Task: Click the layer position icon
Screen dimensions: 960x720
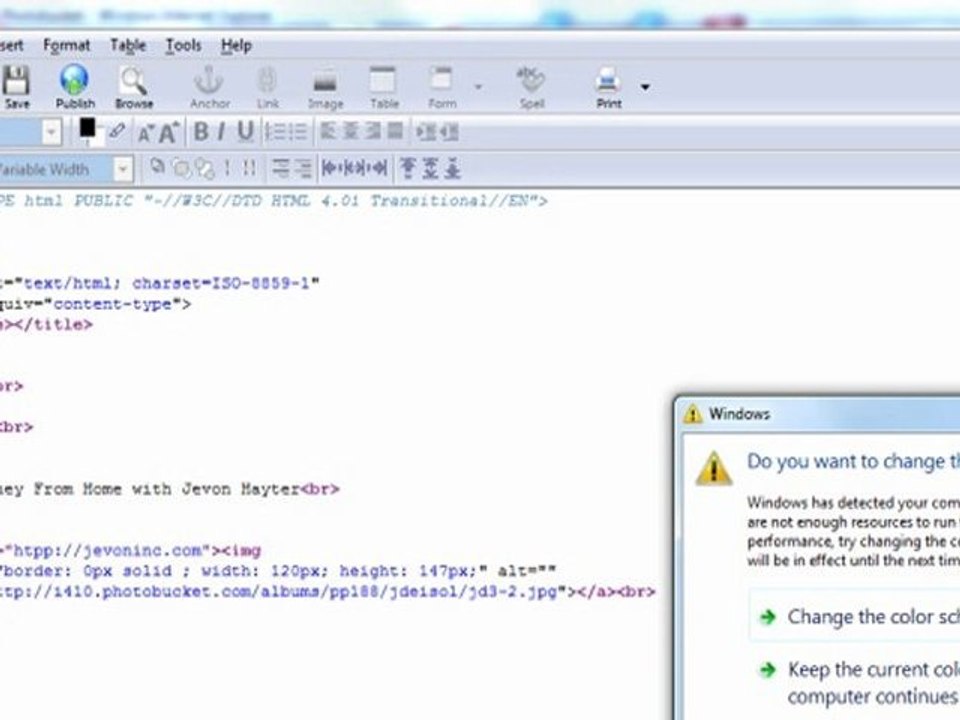Action: 157,167
